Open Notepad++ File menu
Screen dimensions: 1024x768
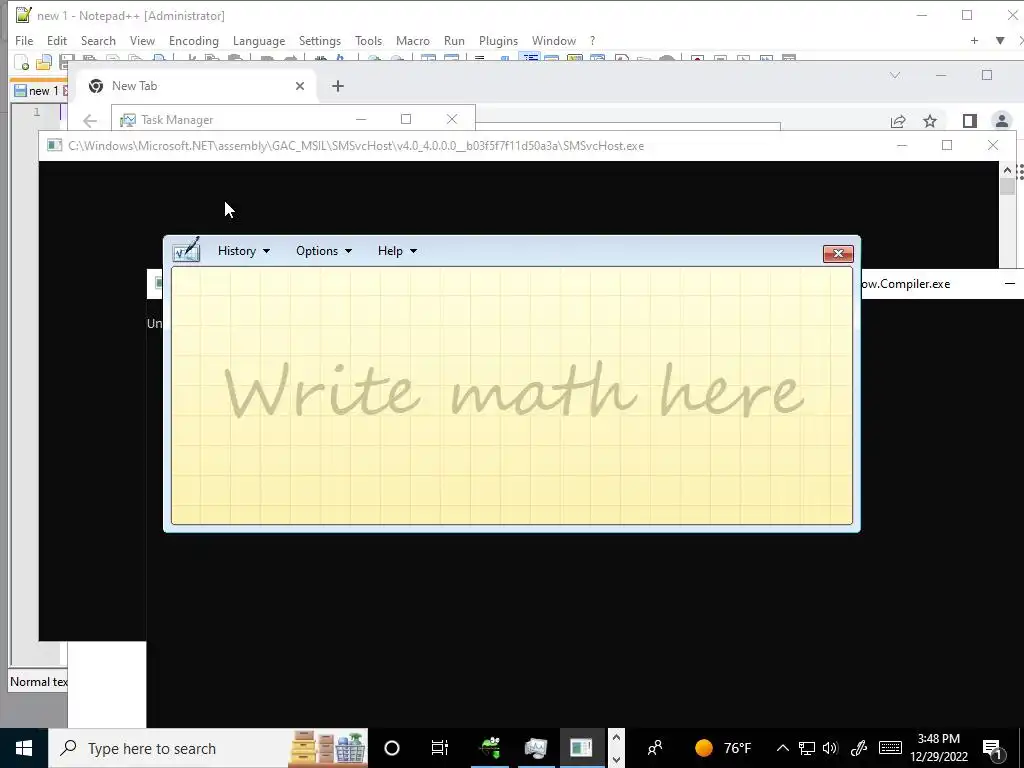[x=24, y=40]
